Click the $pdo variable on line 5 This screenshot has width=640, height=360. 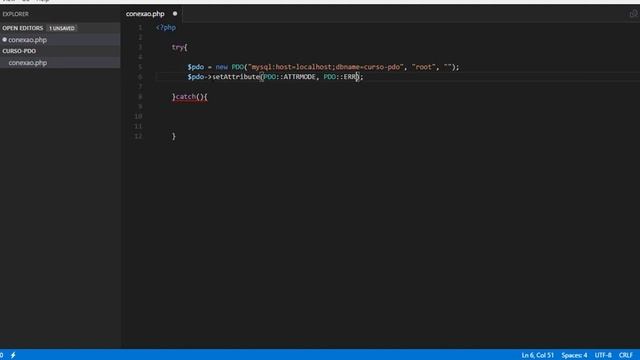tap(196, 67)
